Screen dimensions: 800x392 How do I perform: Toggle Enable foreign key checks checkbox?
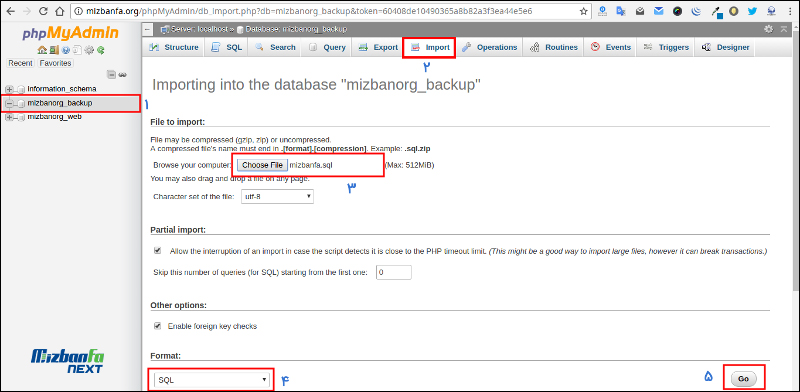(158, 326)
